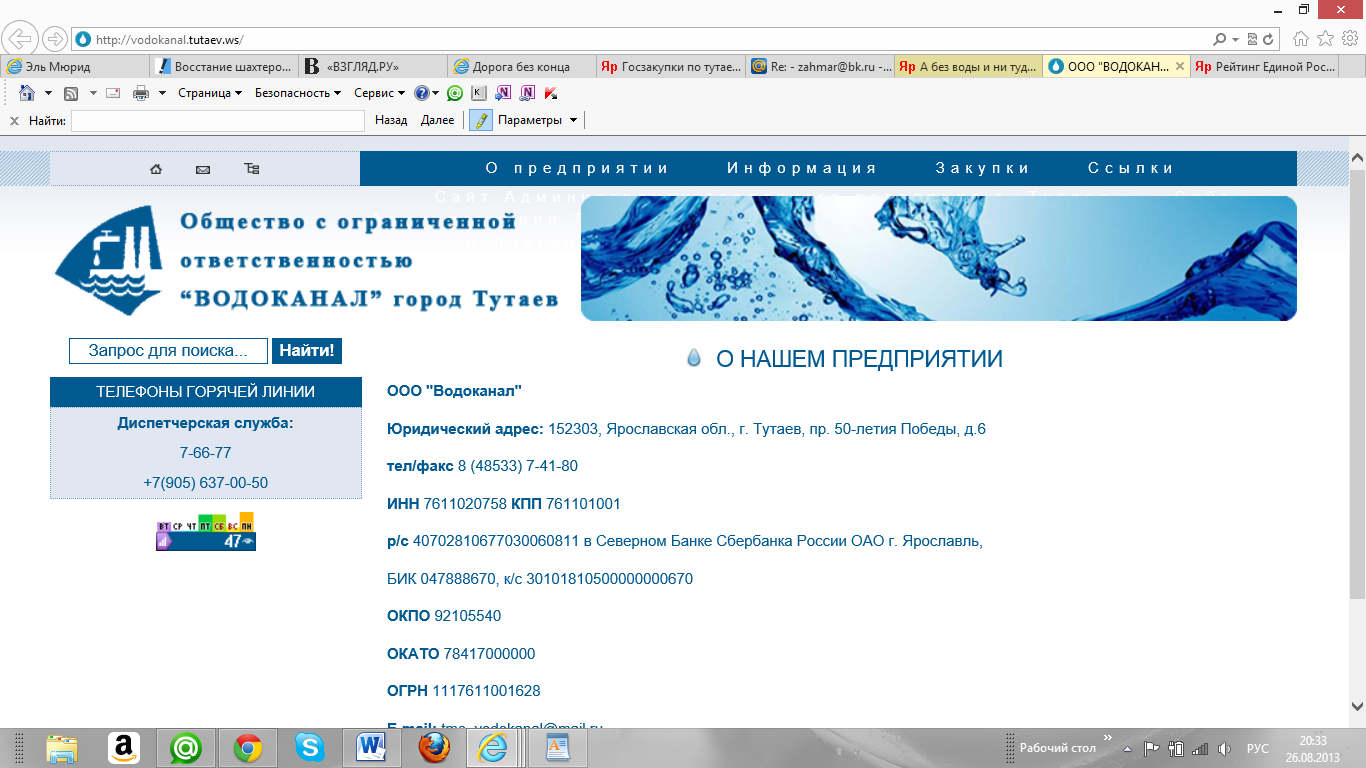Open 'Ссылки' site menu item

tap(1131, 168)
